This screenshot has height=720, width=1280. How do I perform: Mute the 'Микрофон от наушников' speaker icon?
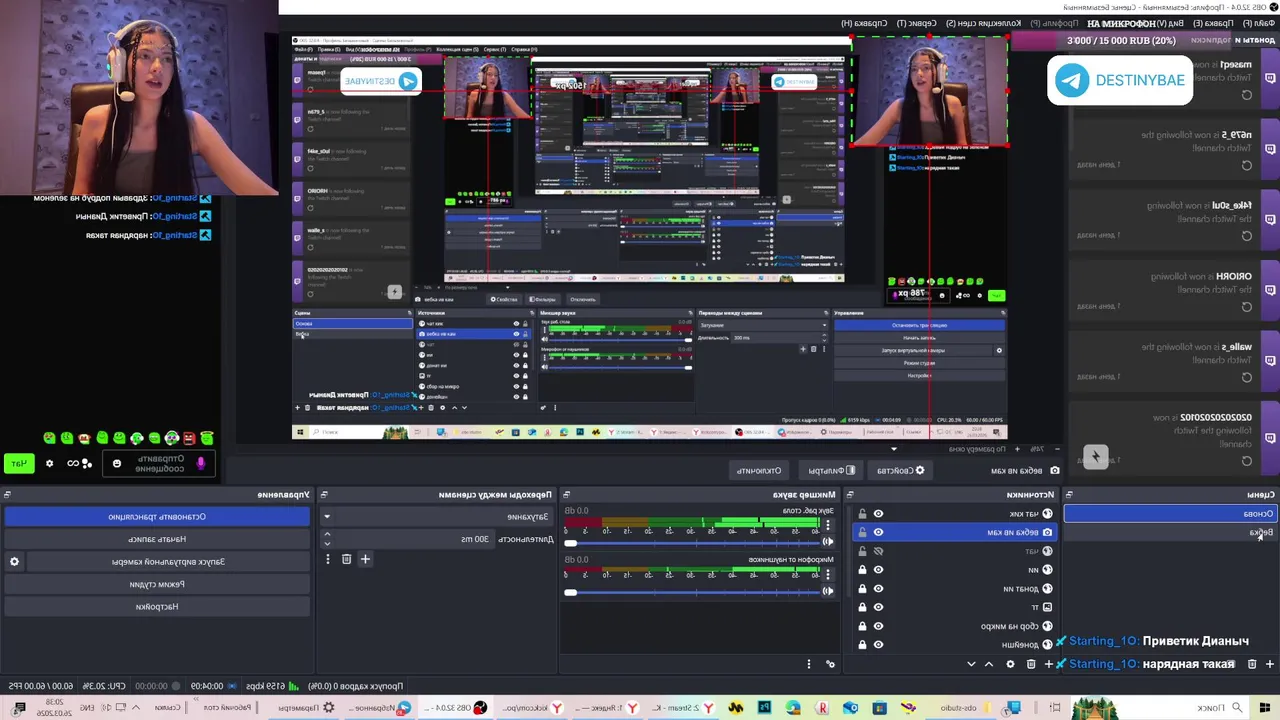click(x=828, y=591)
